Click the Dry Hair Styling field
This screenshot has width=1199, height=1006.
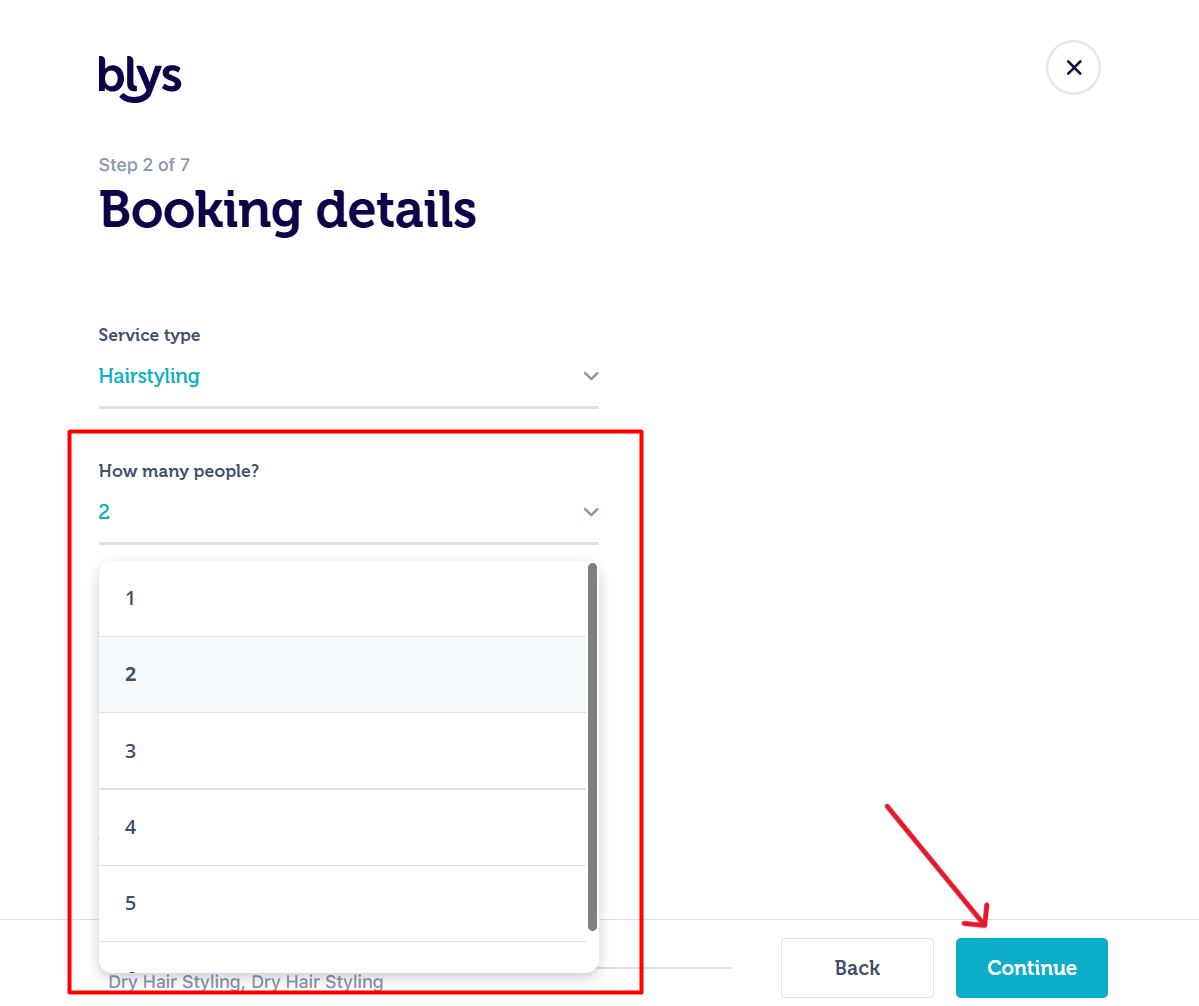point(245,982)
